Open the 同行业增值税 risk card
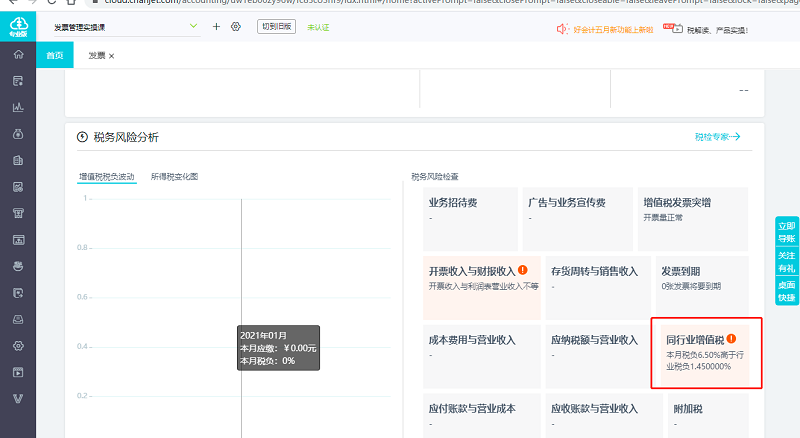 click(x=705, y=355)
